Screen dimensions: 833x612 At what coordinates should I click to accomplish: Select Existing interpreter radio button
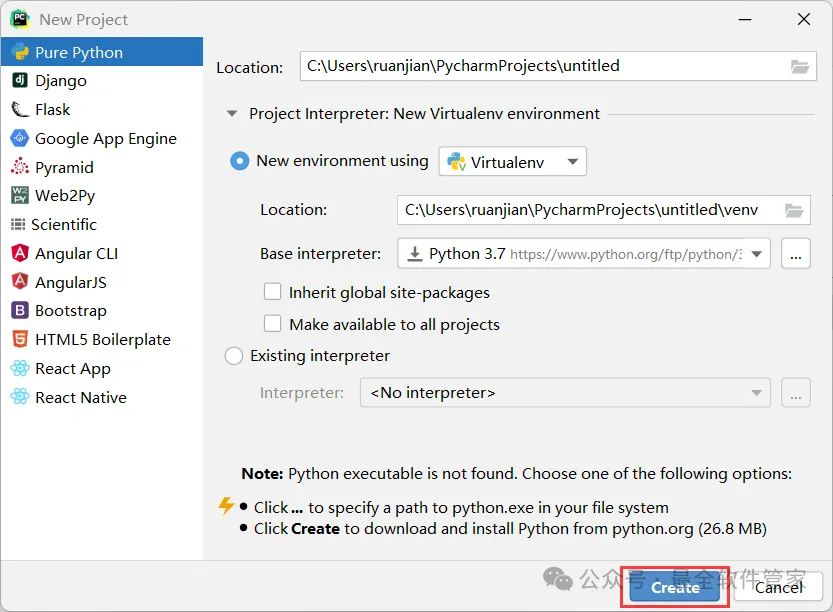pyautogui.click(x=234, y=356)
